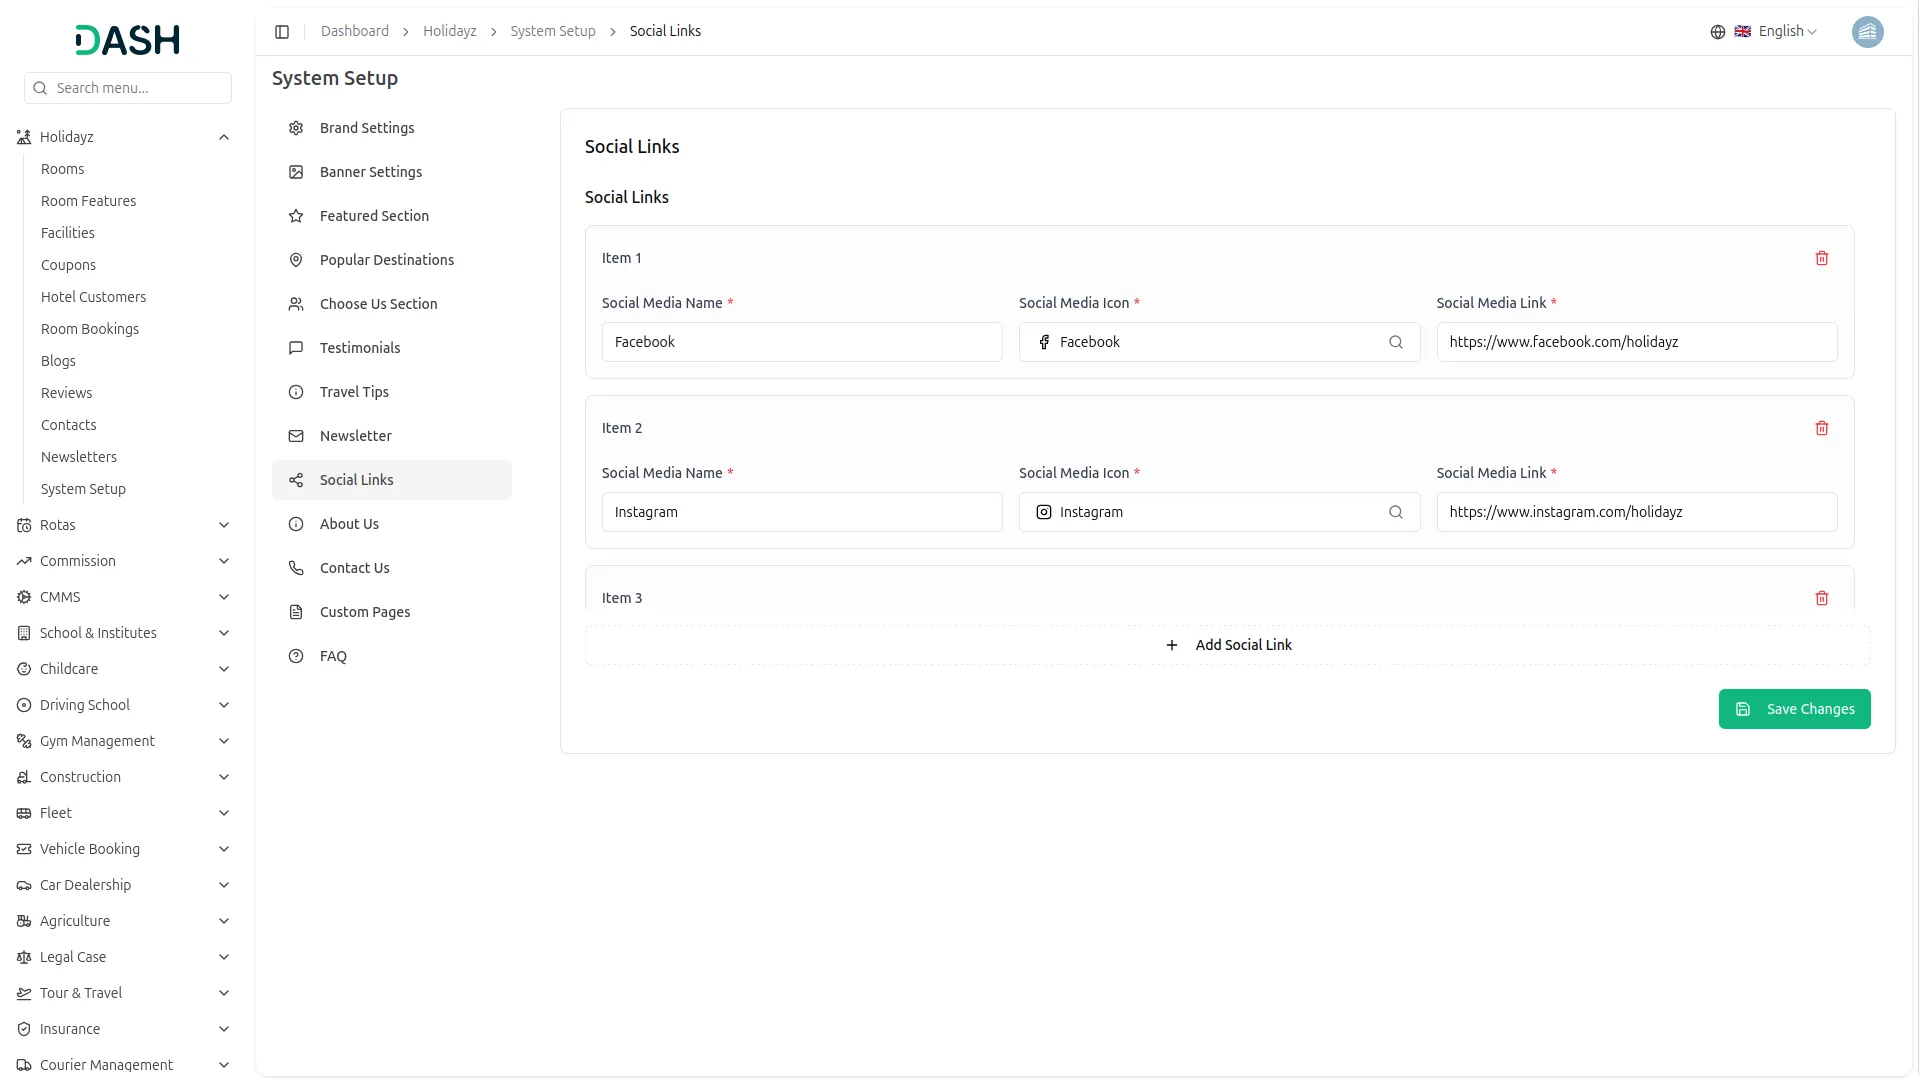Viewport: 1920px width, 1080px height.
Task: Edit Facebook Social Media Name field
Action: 802,342
